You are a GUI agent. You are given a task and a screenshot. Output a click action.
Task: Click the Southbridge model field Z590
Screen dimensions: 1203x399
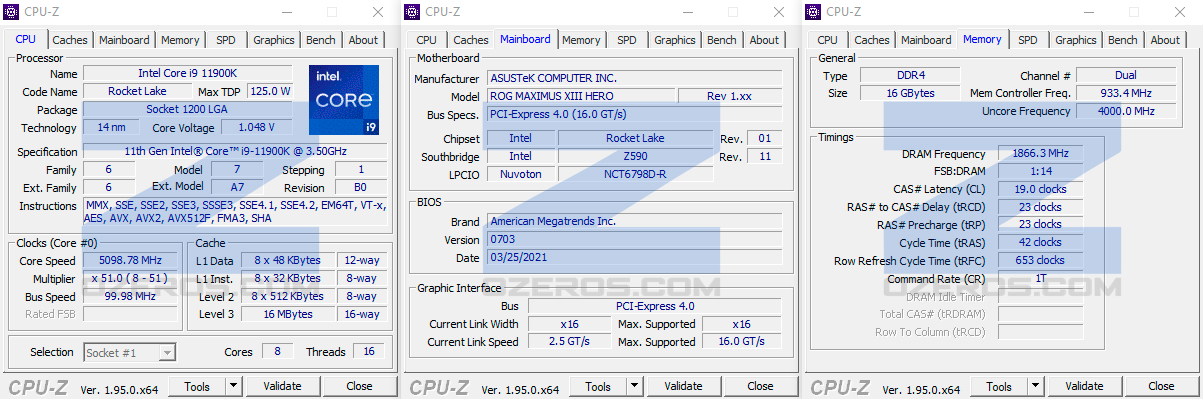click(x=635, y=156)
